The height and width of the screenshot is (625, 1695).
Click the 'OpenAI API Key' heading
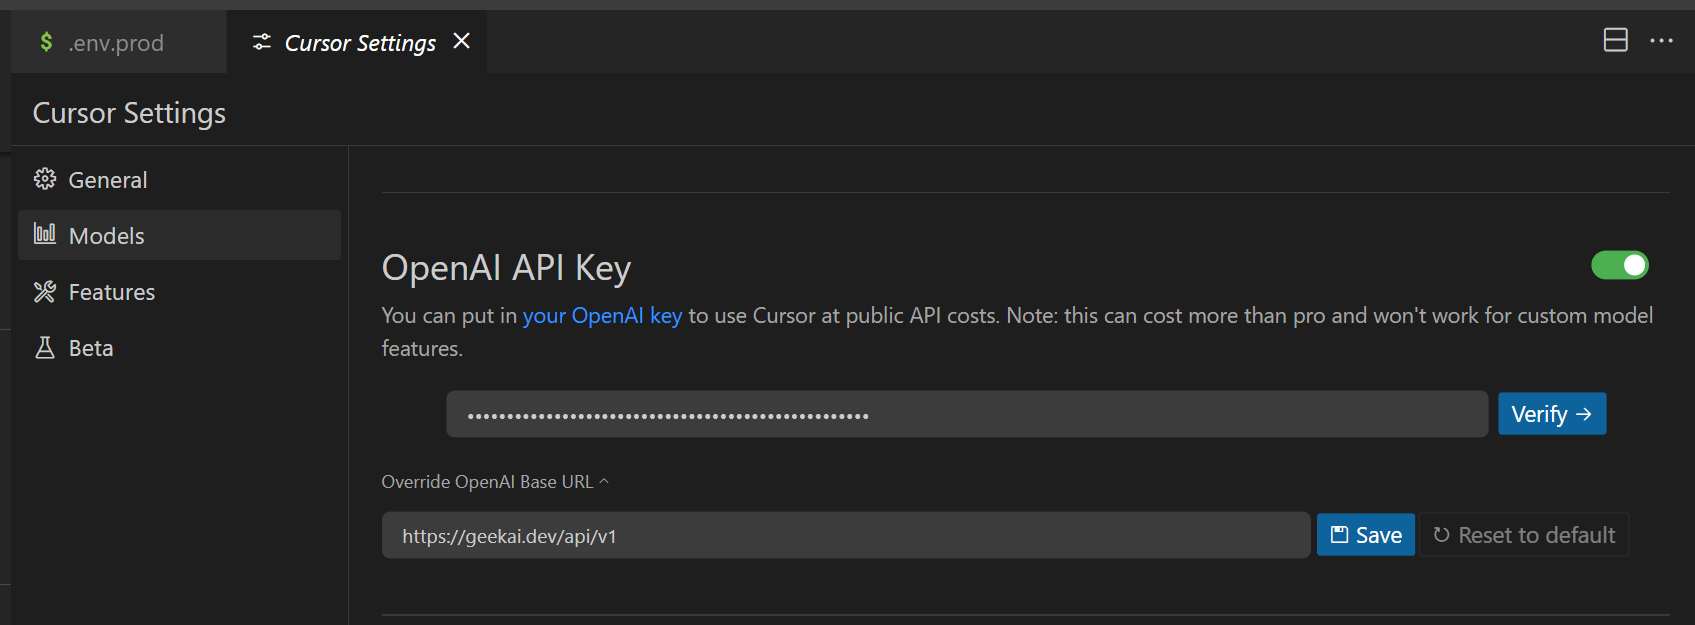(506, 268)
